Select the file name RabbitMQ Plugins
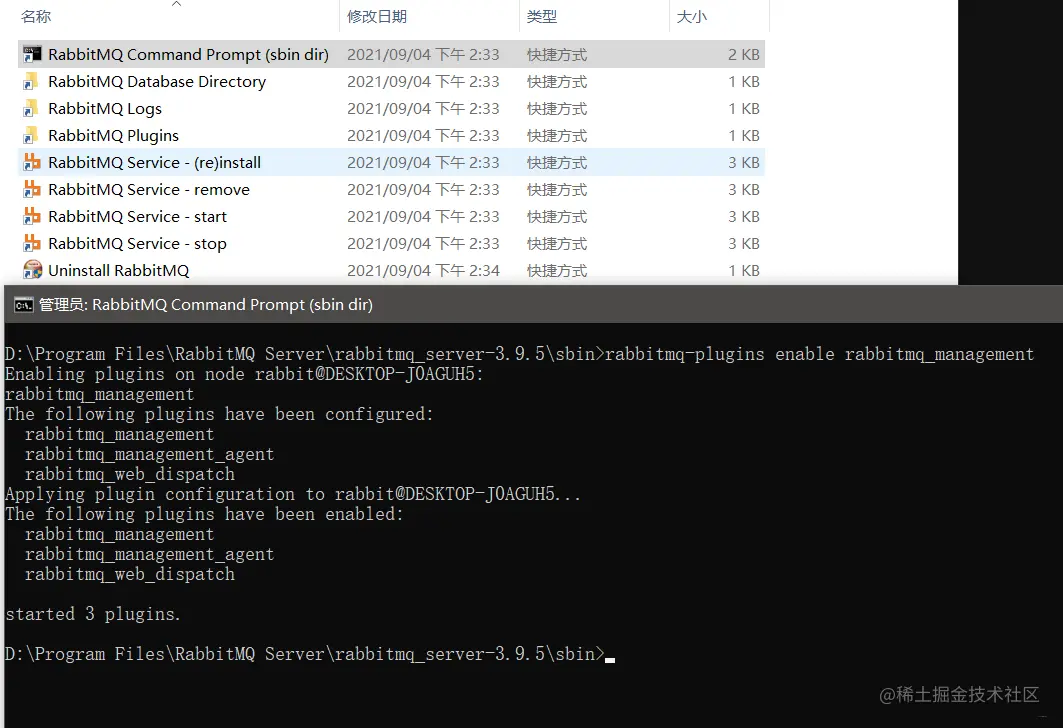1063x728 pixels. [x=113, y=136]
